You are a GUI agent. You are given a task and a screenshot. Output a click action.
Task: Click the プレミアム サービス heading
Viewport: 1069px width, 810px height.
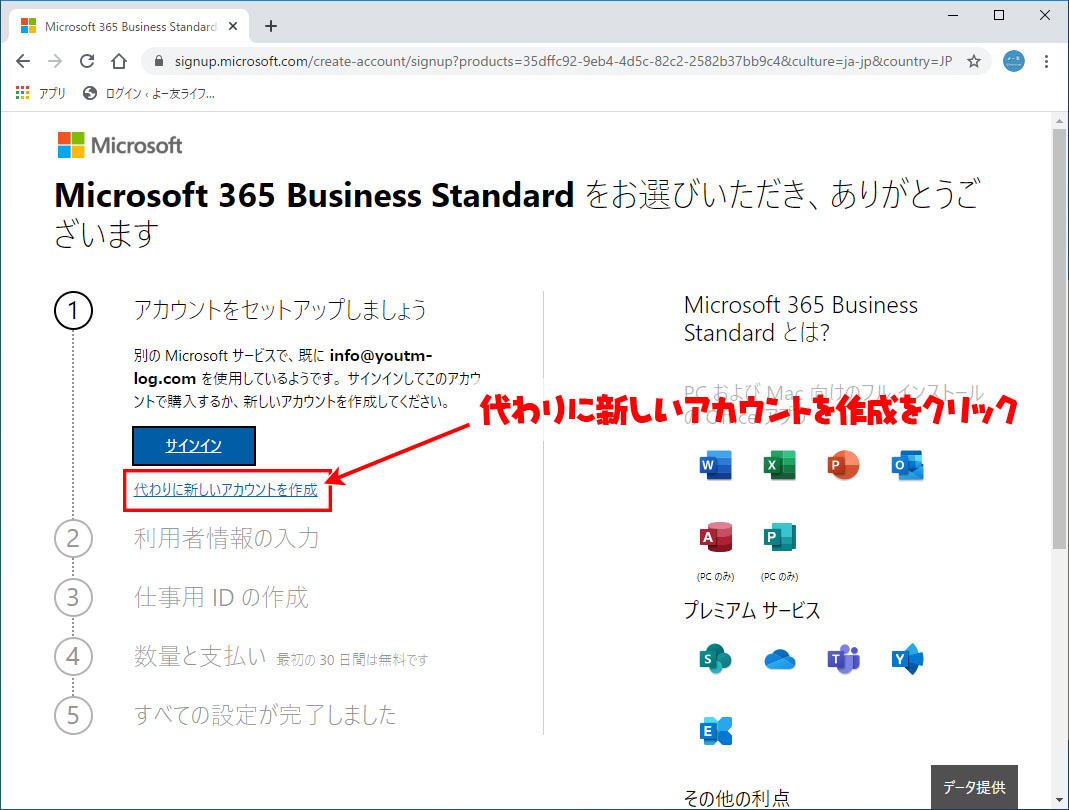[x=752, y=610]
